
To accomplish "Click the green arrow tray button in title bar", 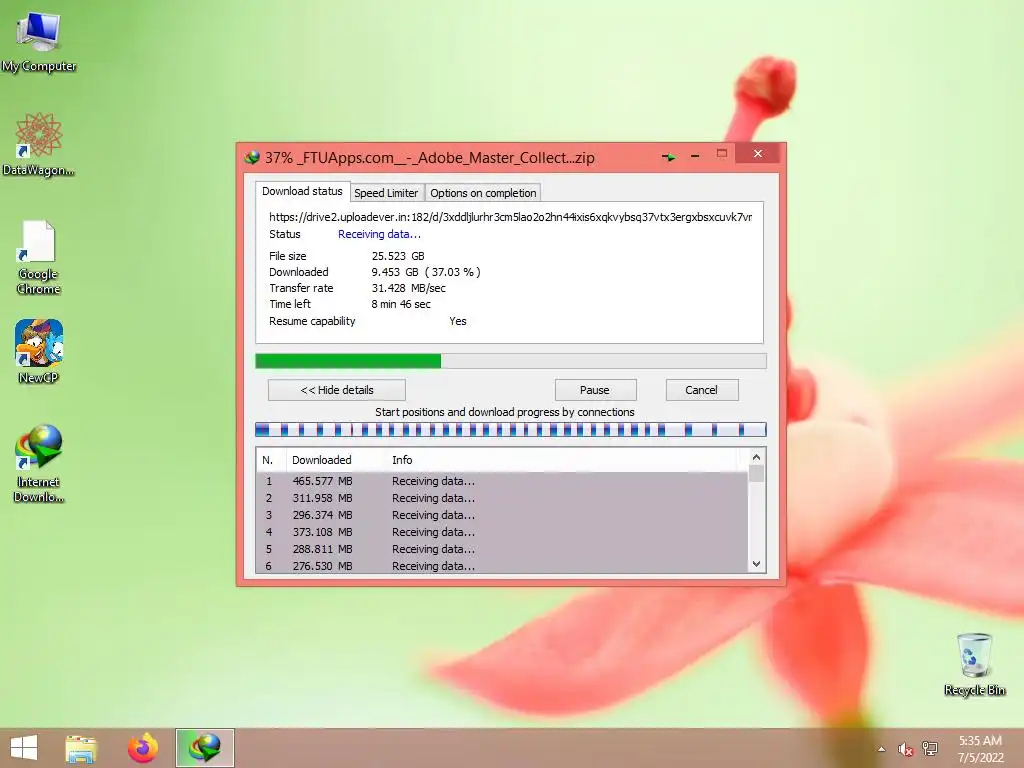I will (x=668, y=157).
